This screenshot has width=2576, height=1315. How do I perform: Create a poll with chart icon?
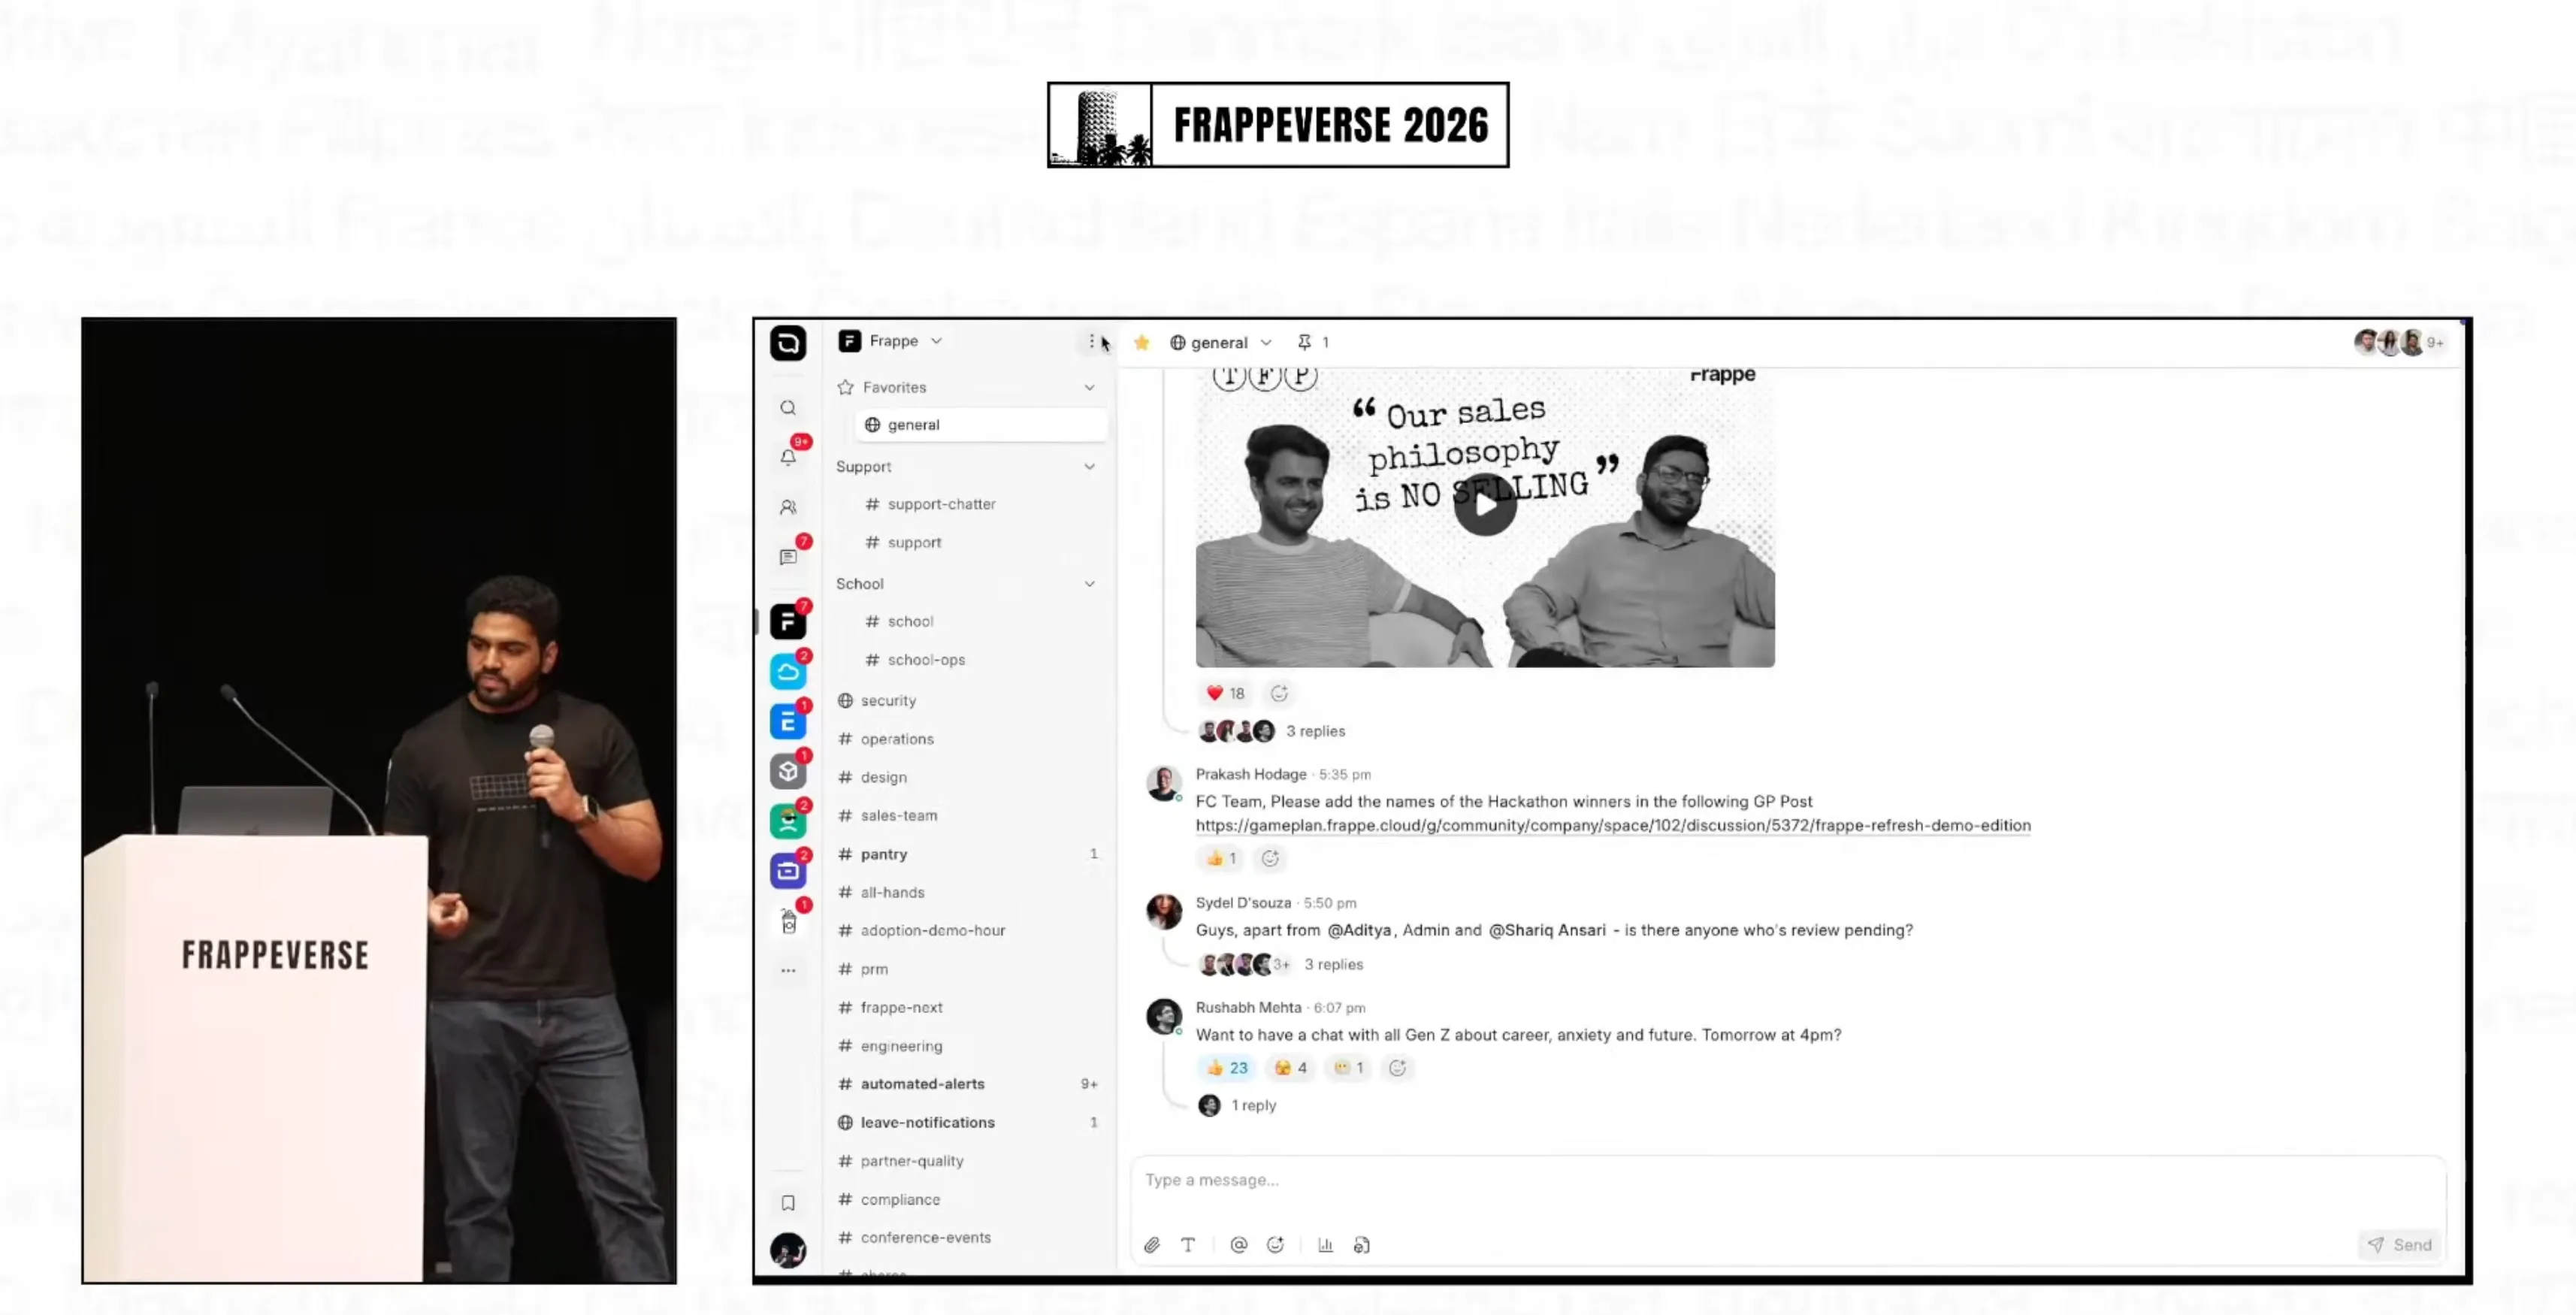[x=1326, y=1245]
